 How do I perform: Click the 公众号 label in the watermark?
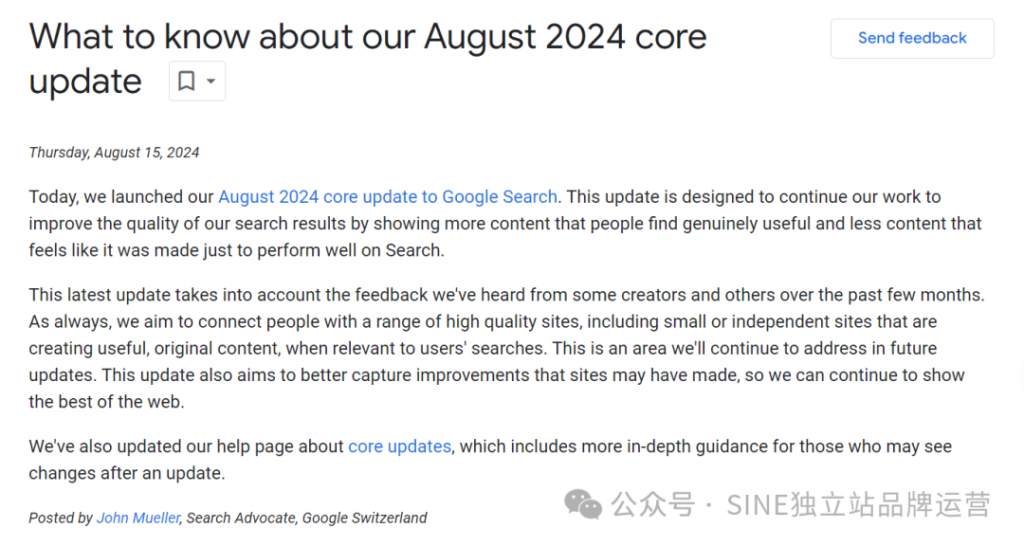652,505
